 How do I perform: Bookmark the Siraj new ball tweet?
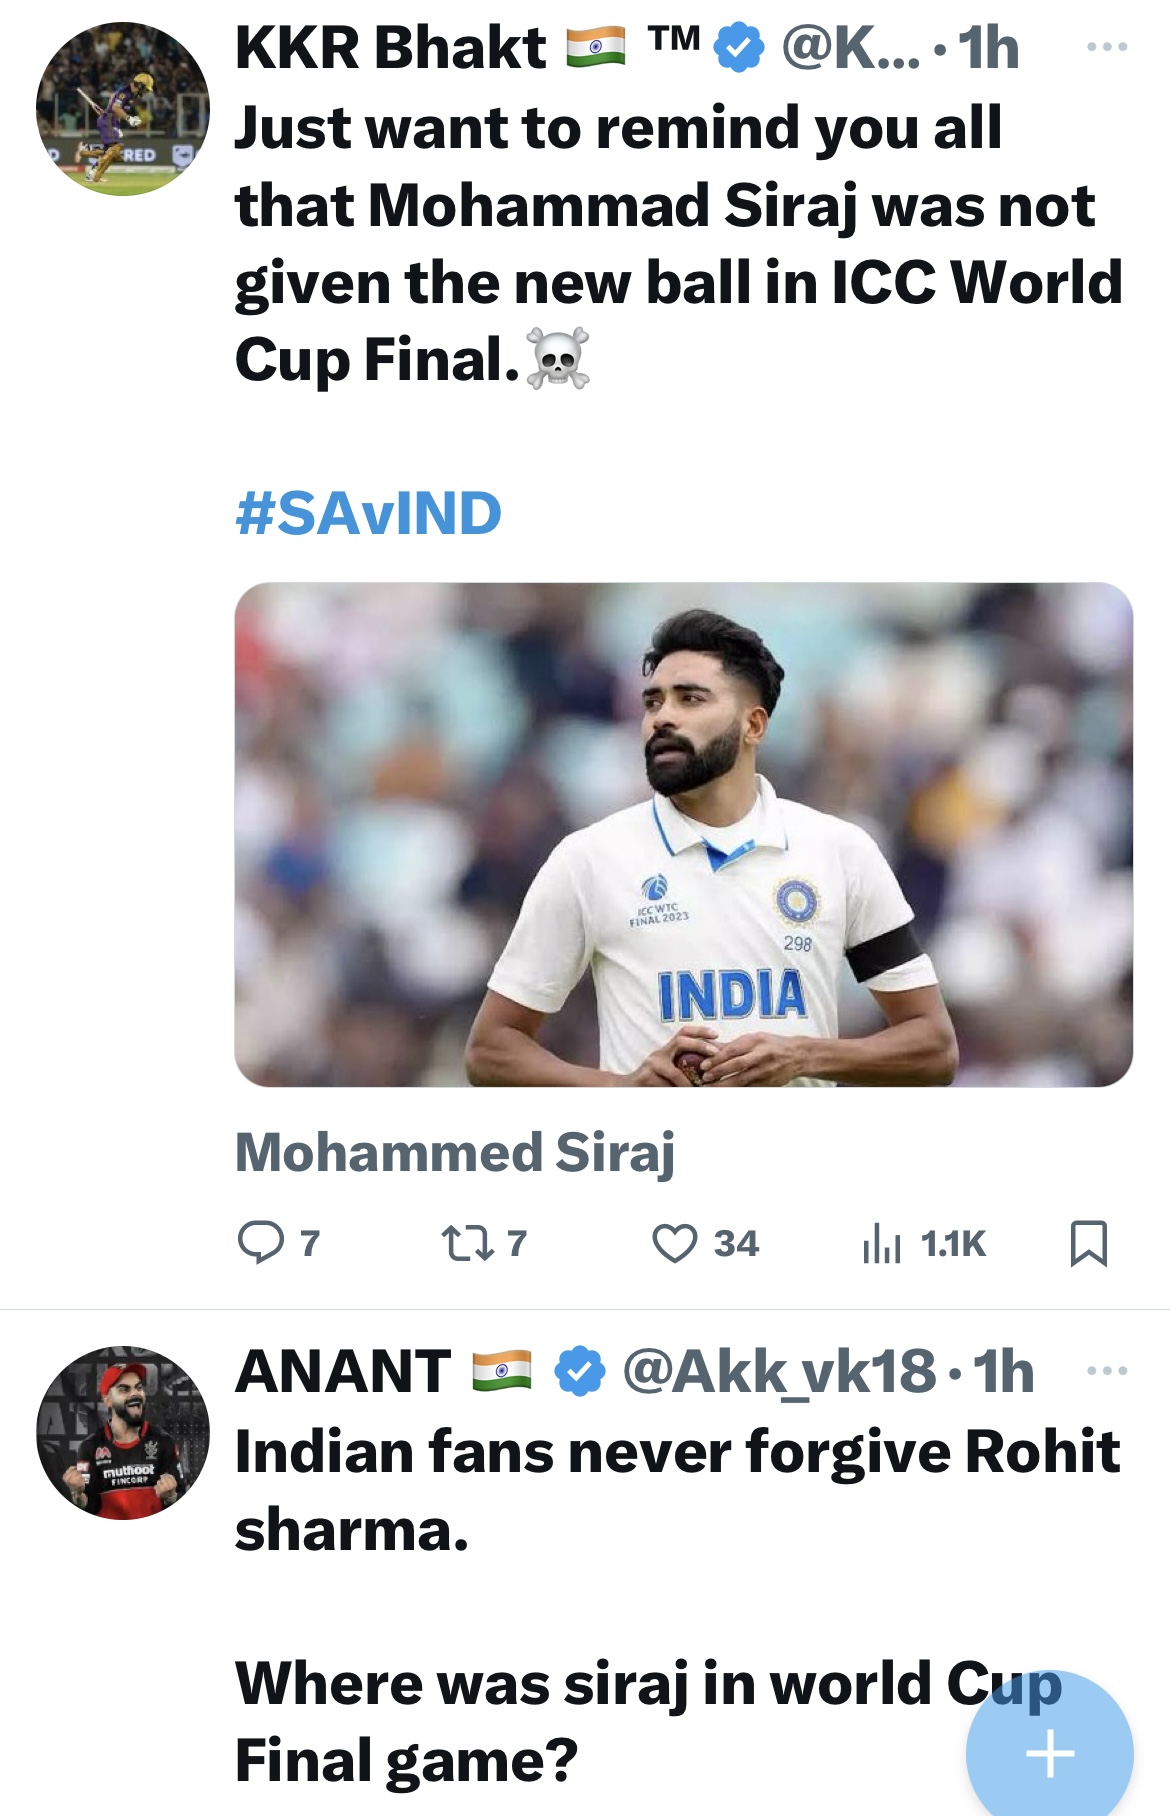click(x=1088, y=1243)
